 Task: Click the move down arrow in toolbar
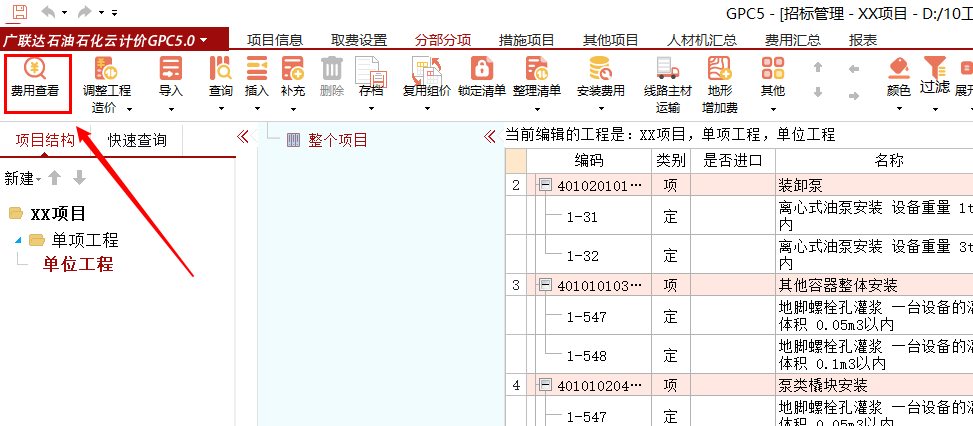[x=818, y=92]
